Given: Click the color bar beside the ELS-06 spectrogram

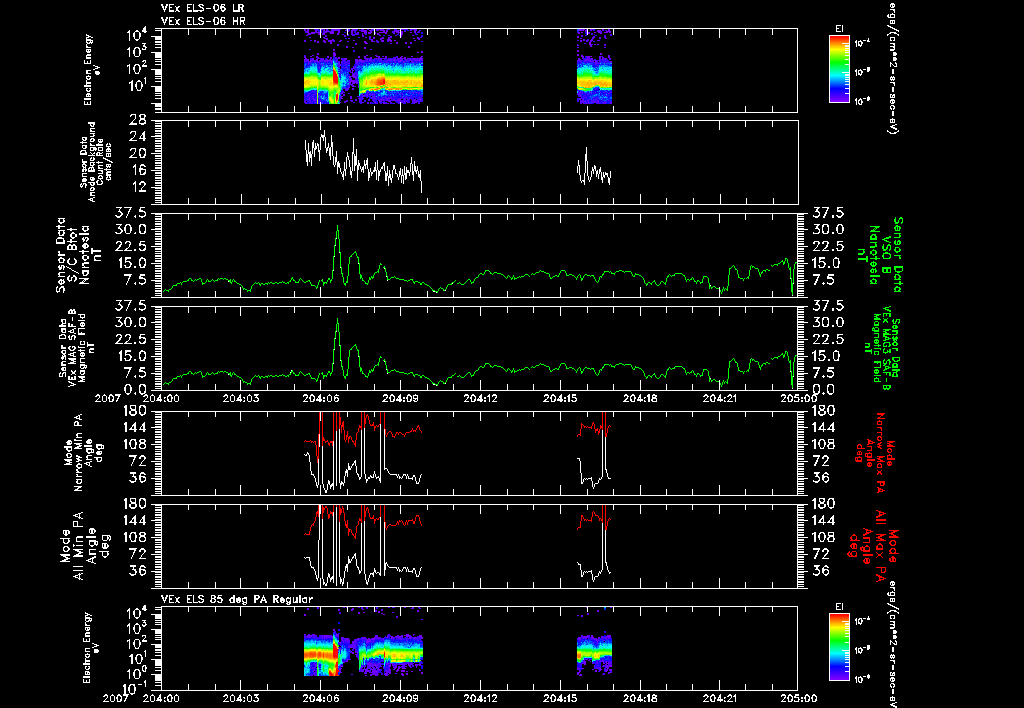Looking at the screenshot, I should coord(839,69).
